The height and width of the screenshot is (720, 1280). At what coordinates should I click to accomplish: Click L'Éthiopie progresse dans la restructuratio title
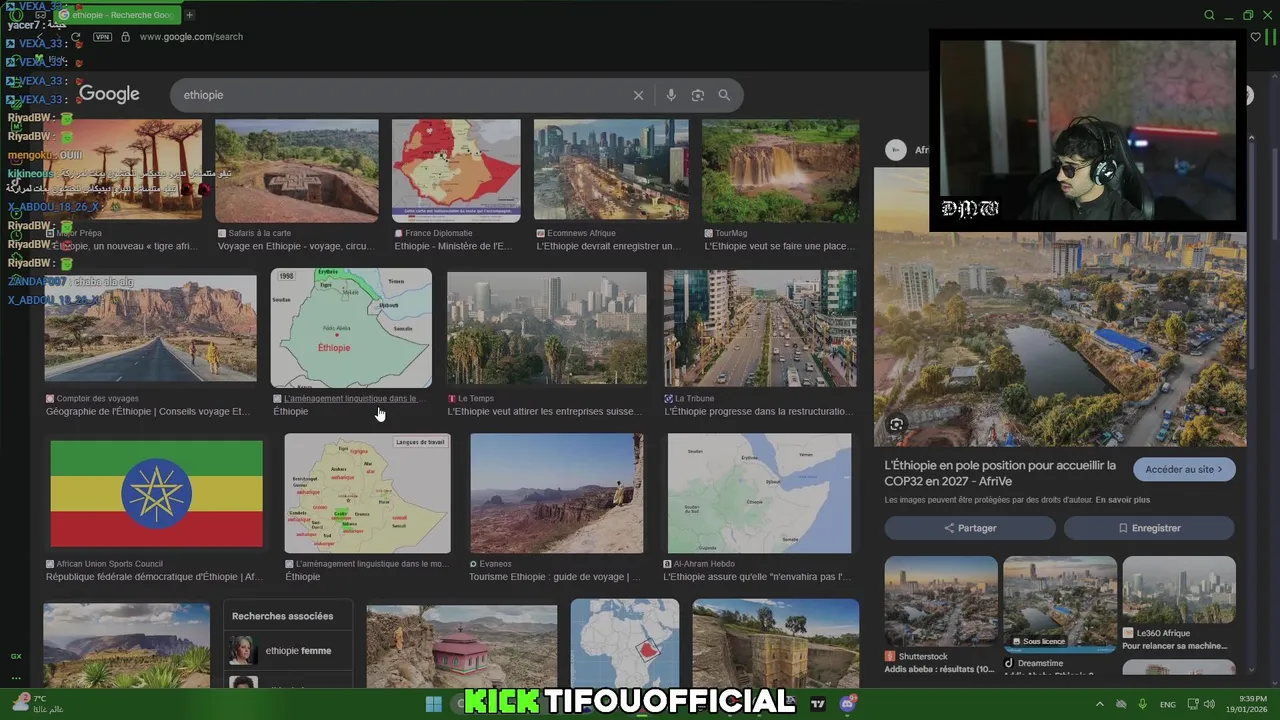(x=759, y=411)
